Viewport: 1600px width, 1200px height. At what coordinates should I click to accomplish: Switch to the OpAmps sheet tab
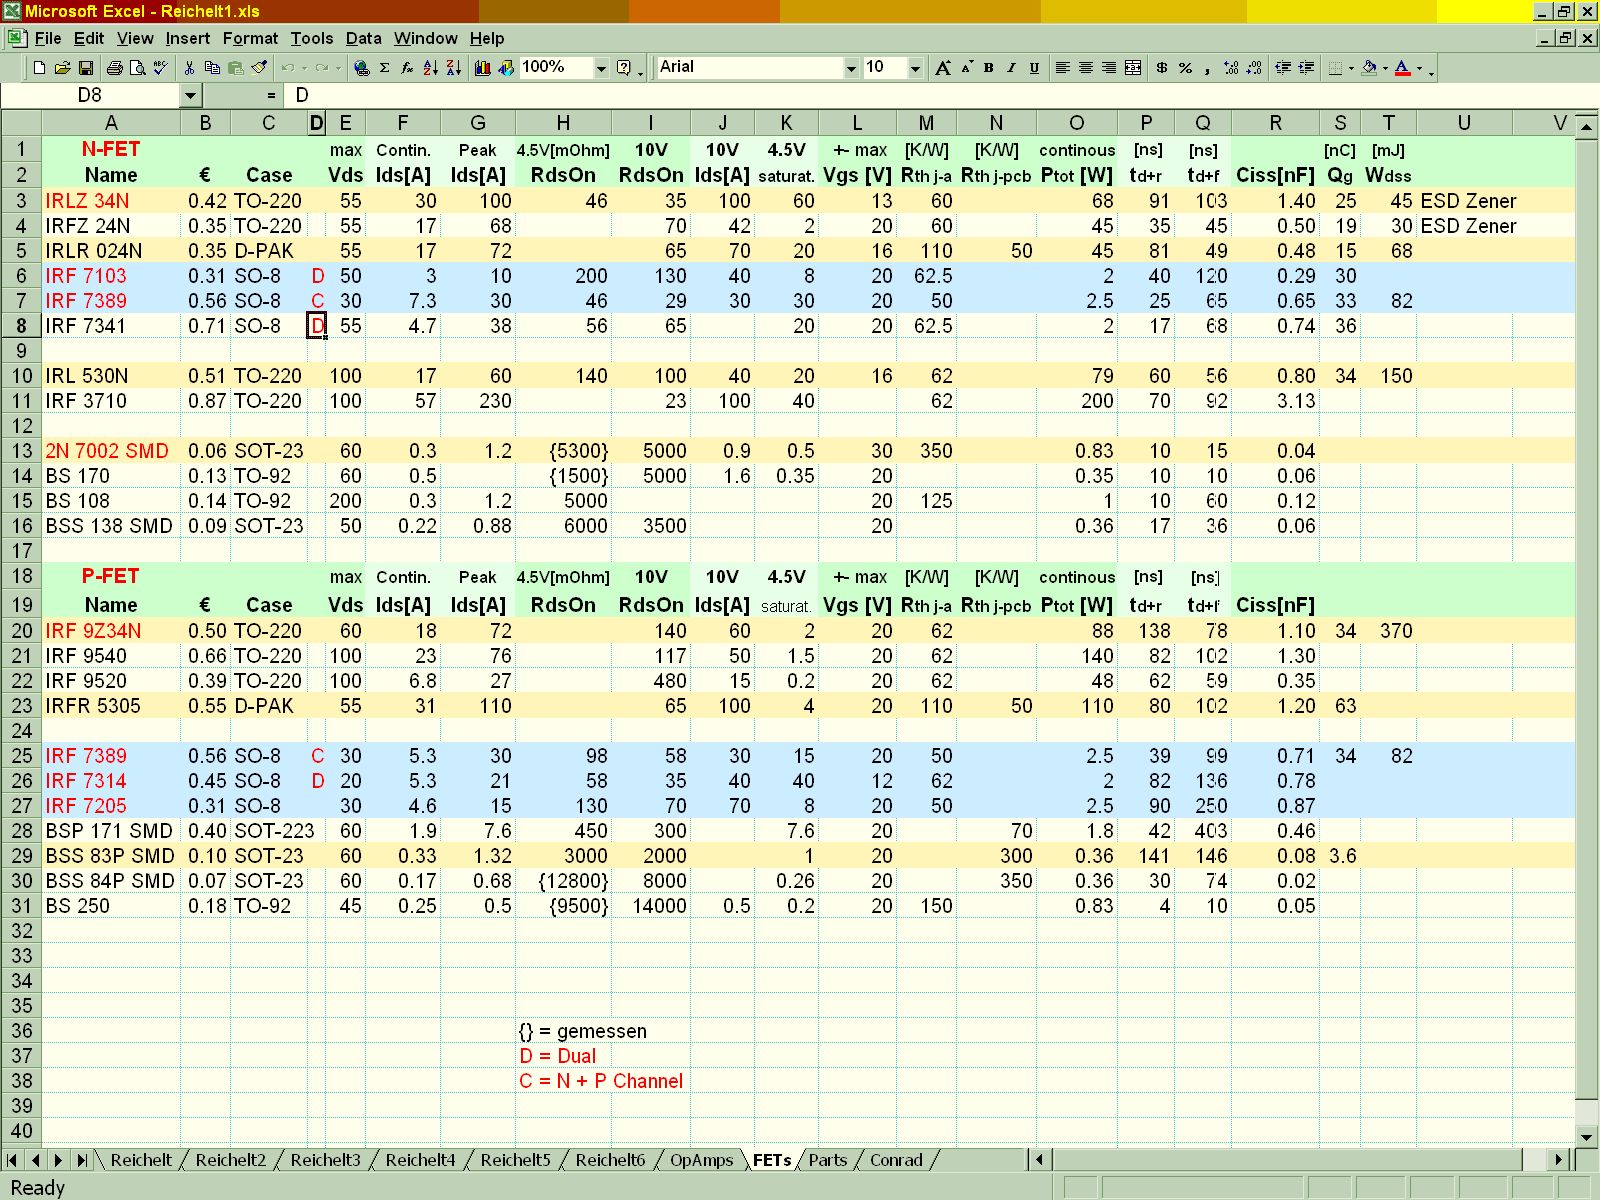[x=701, y=1160]
